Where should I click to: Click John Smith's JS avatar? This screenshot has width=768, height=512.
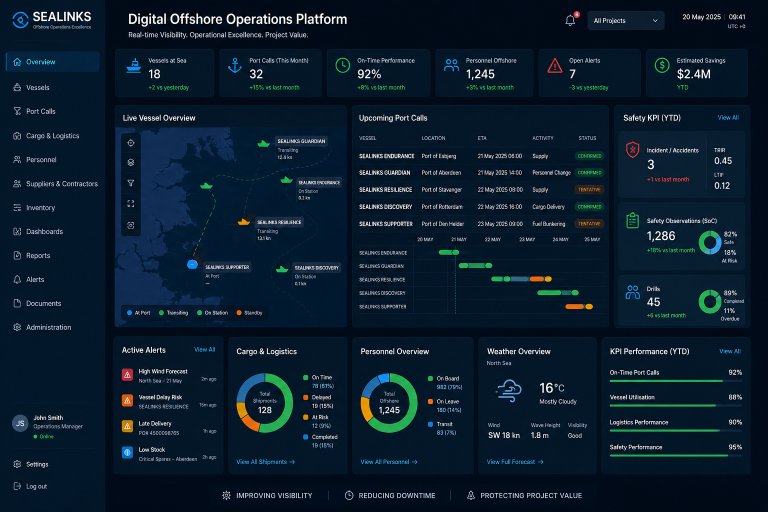click(x=20, y=423)
